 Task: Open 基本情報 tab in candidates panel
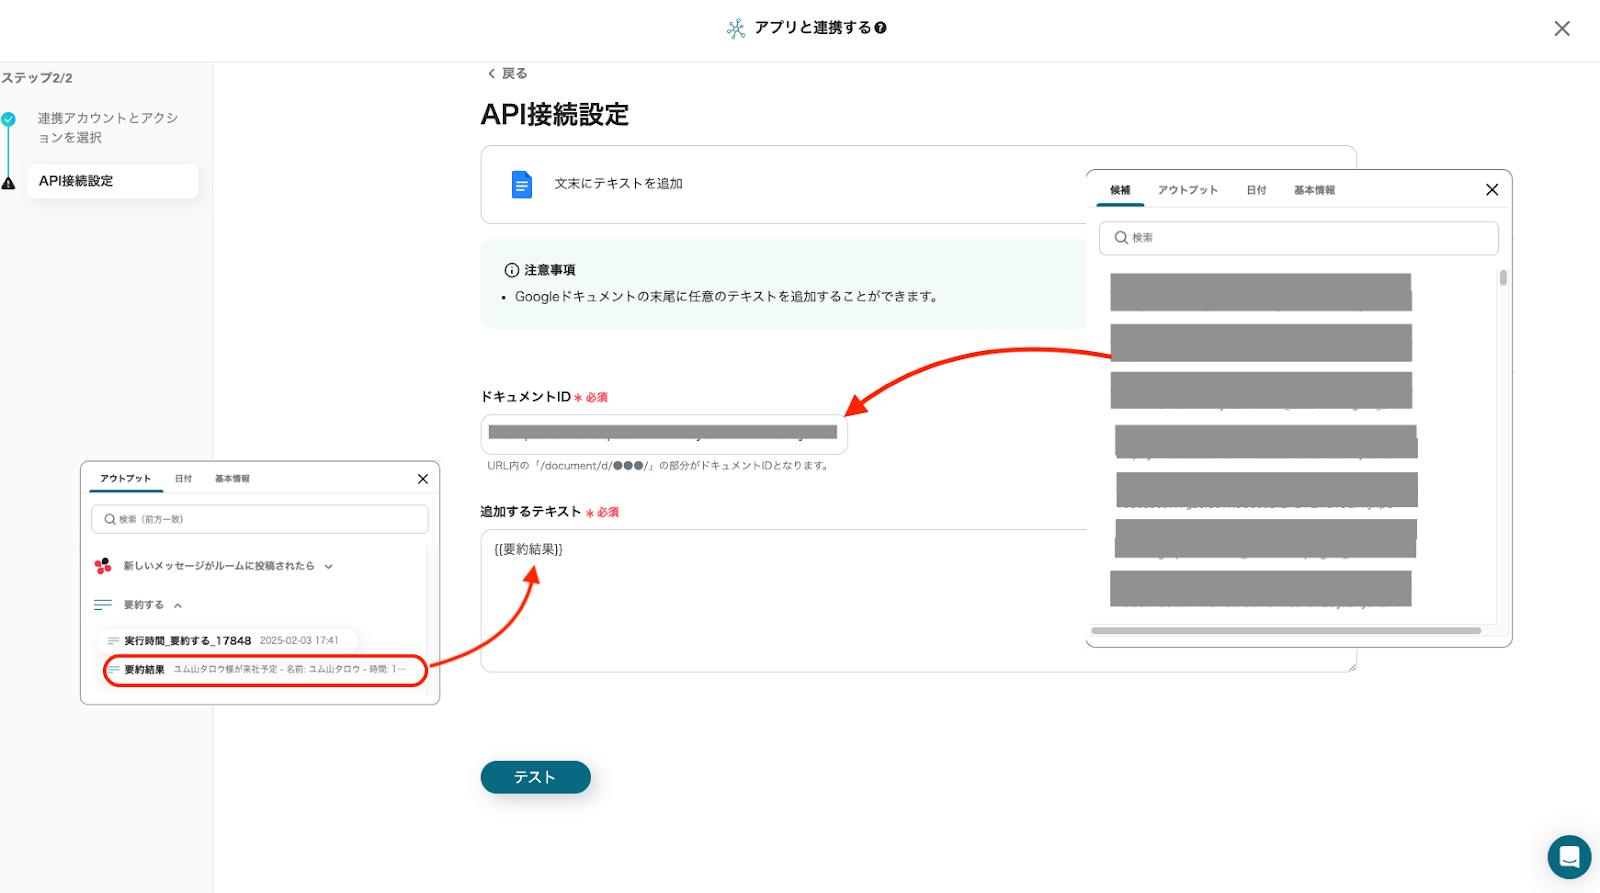(x=1314, y=190)
